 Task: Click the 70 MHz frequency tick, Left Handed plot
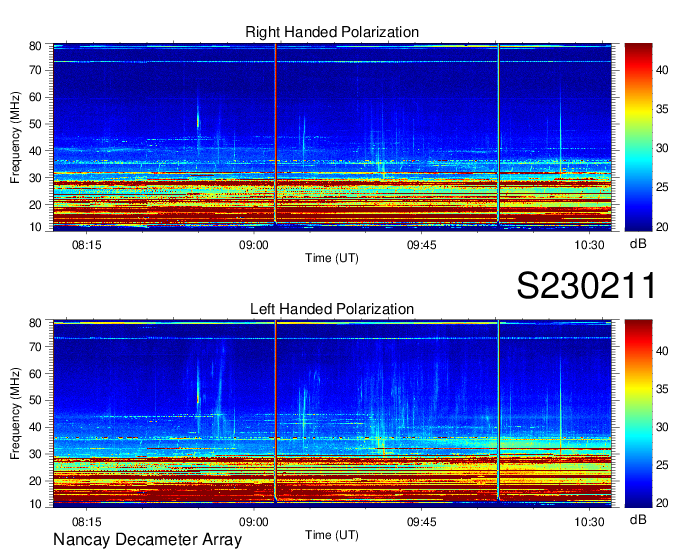(35, 347)
